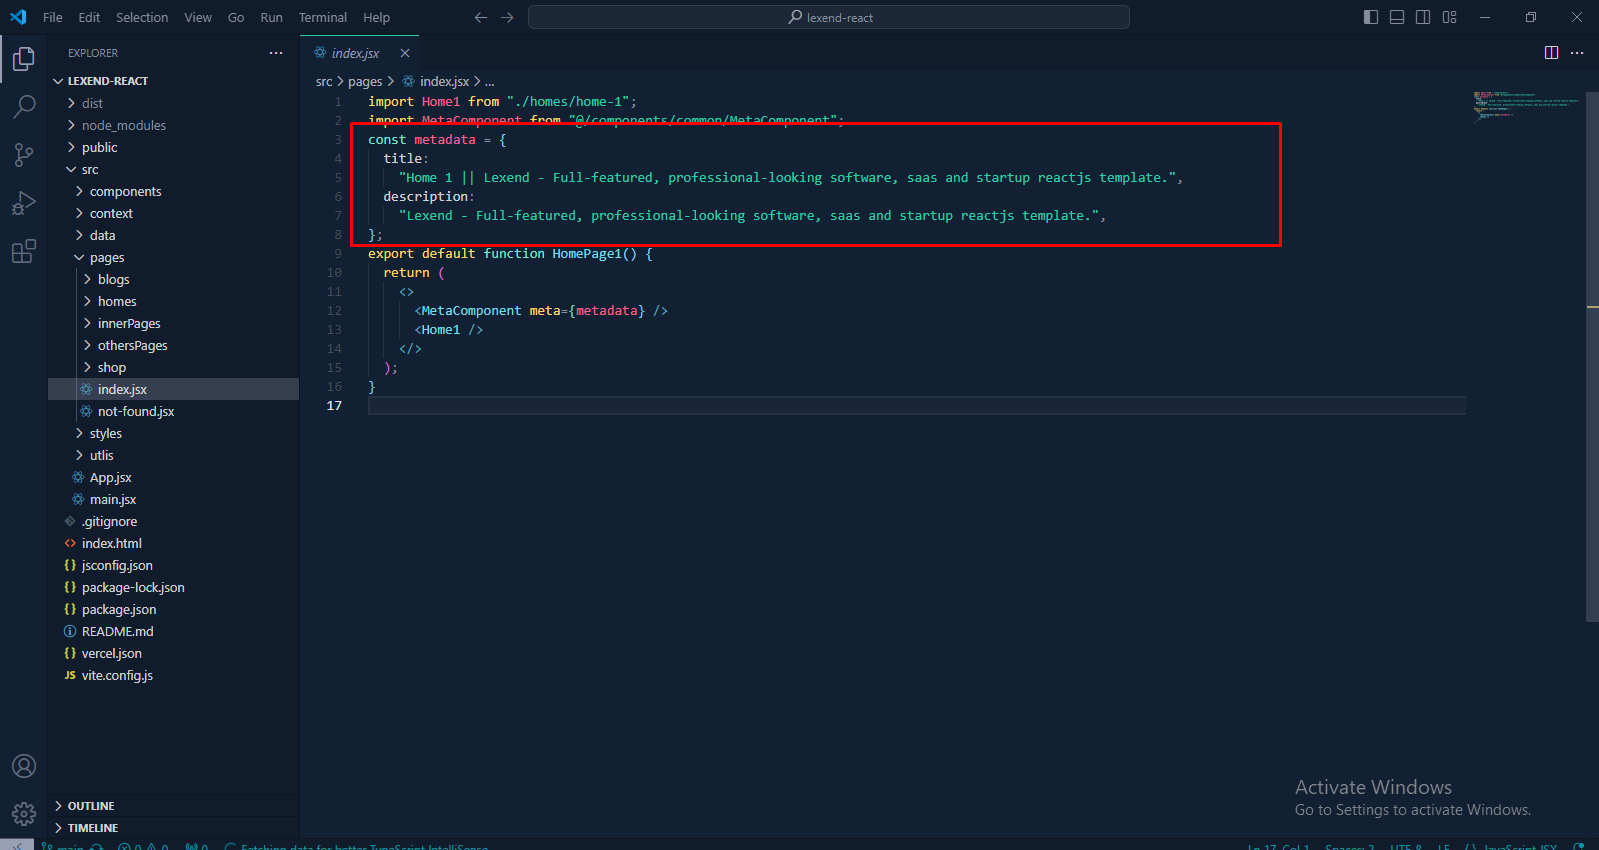Click the customize layout icon
Screen dimensions: 1599x850
pyautogui.click(x=1449, y=17)
